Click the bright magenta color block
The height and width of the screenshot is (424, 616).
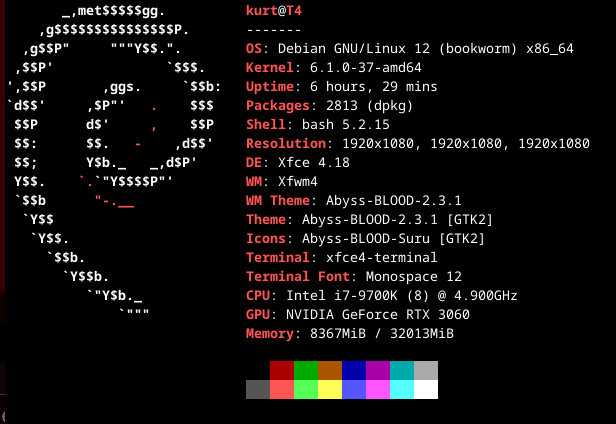[378, 389]
